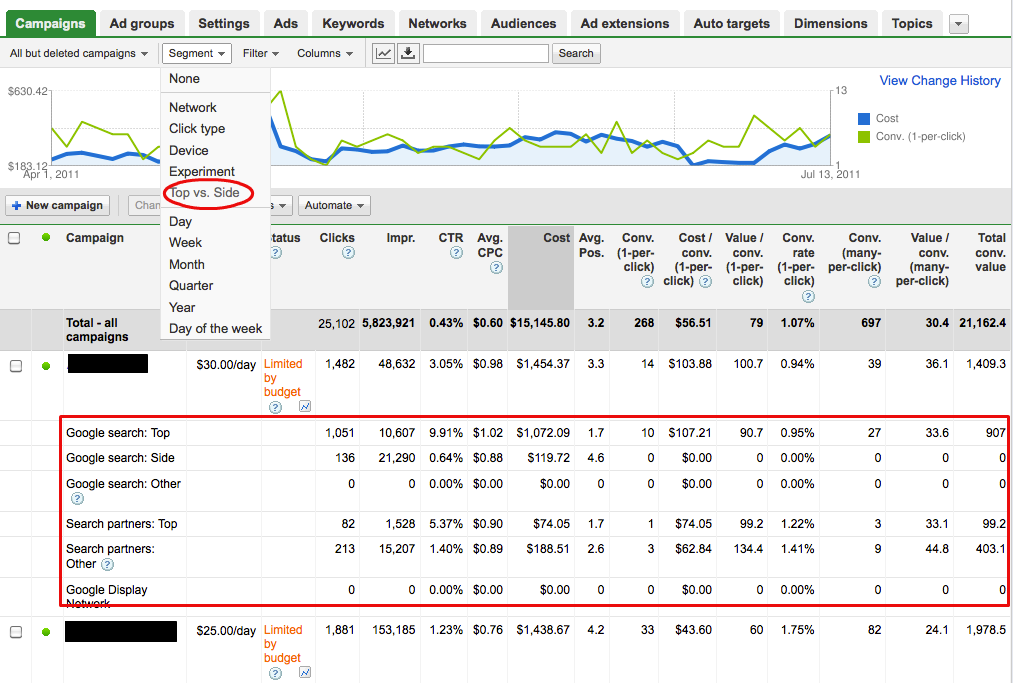Expand the more-tabs arrow after Topics
Viewport: 1013px width, 684px height.
click(x=959, y=25)
